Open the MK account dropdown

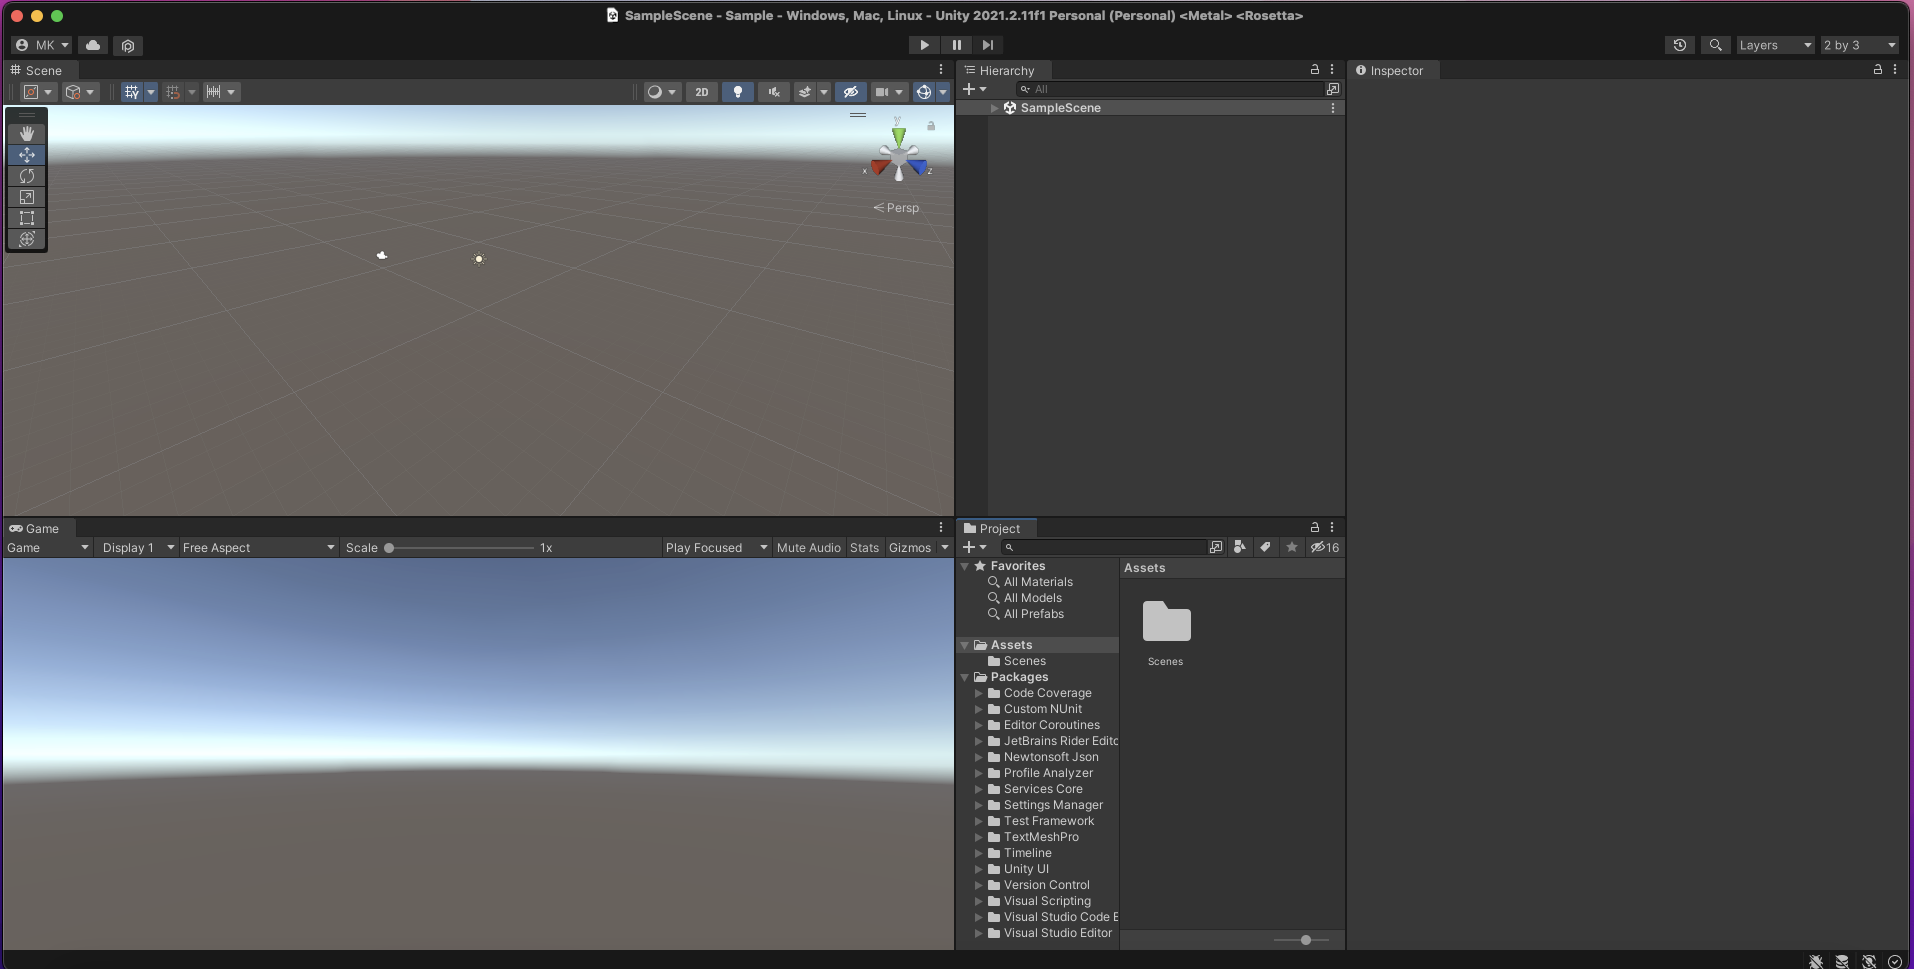click(42, 45)
